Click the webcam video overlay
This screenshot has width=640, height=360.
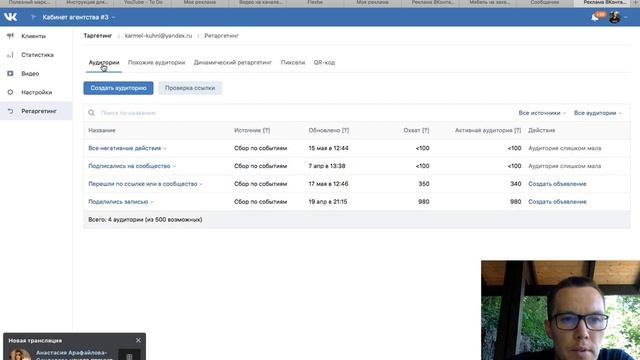(x=560, y=310)
